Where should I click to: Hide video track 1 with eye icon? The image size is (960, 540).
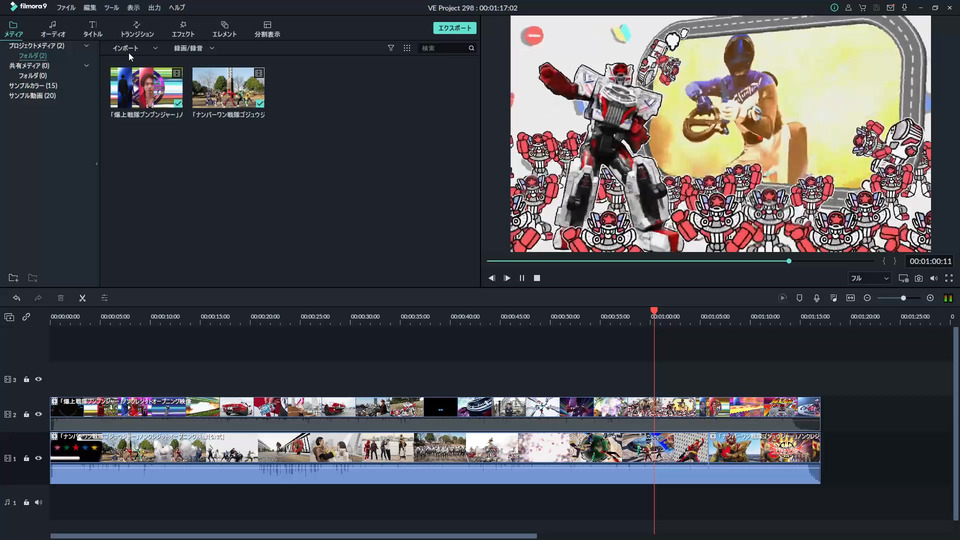click(x=39, y=459)
